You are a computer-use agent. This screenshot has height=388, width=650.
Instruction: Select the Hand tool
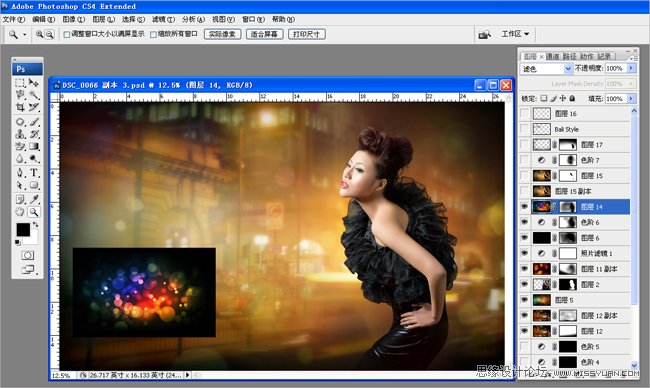(x=20, y=212)
